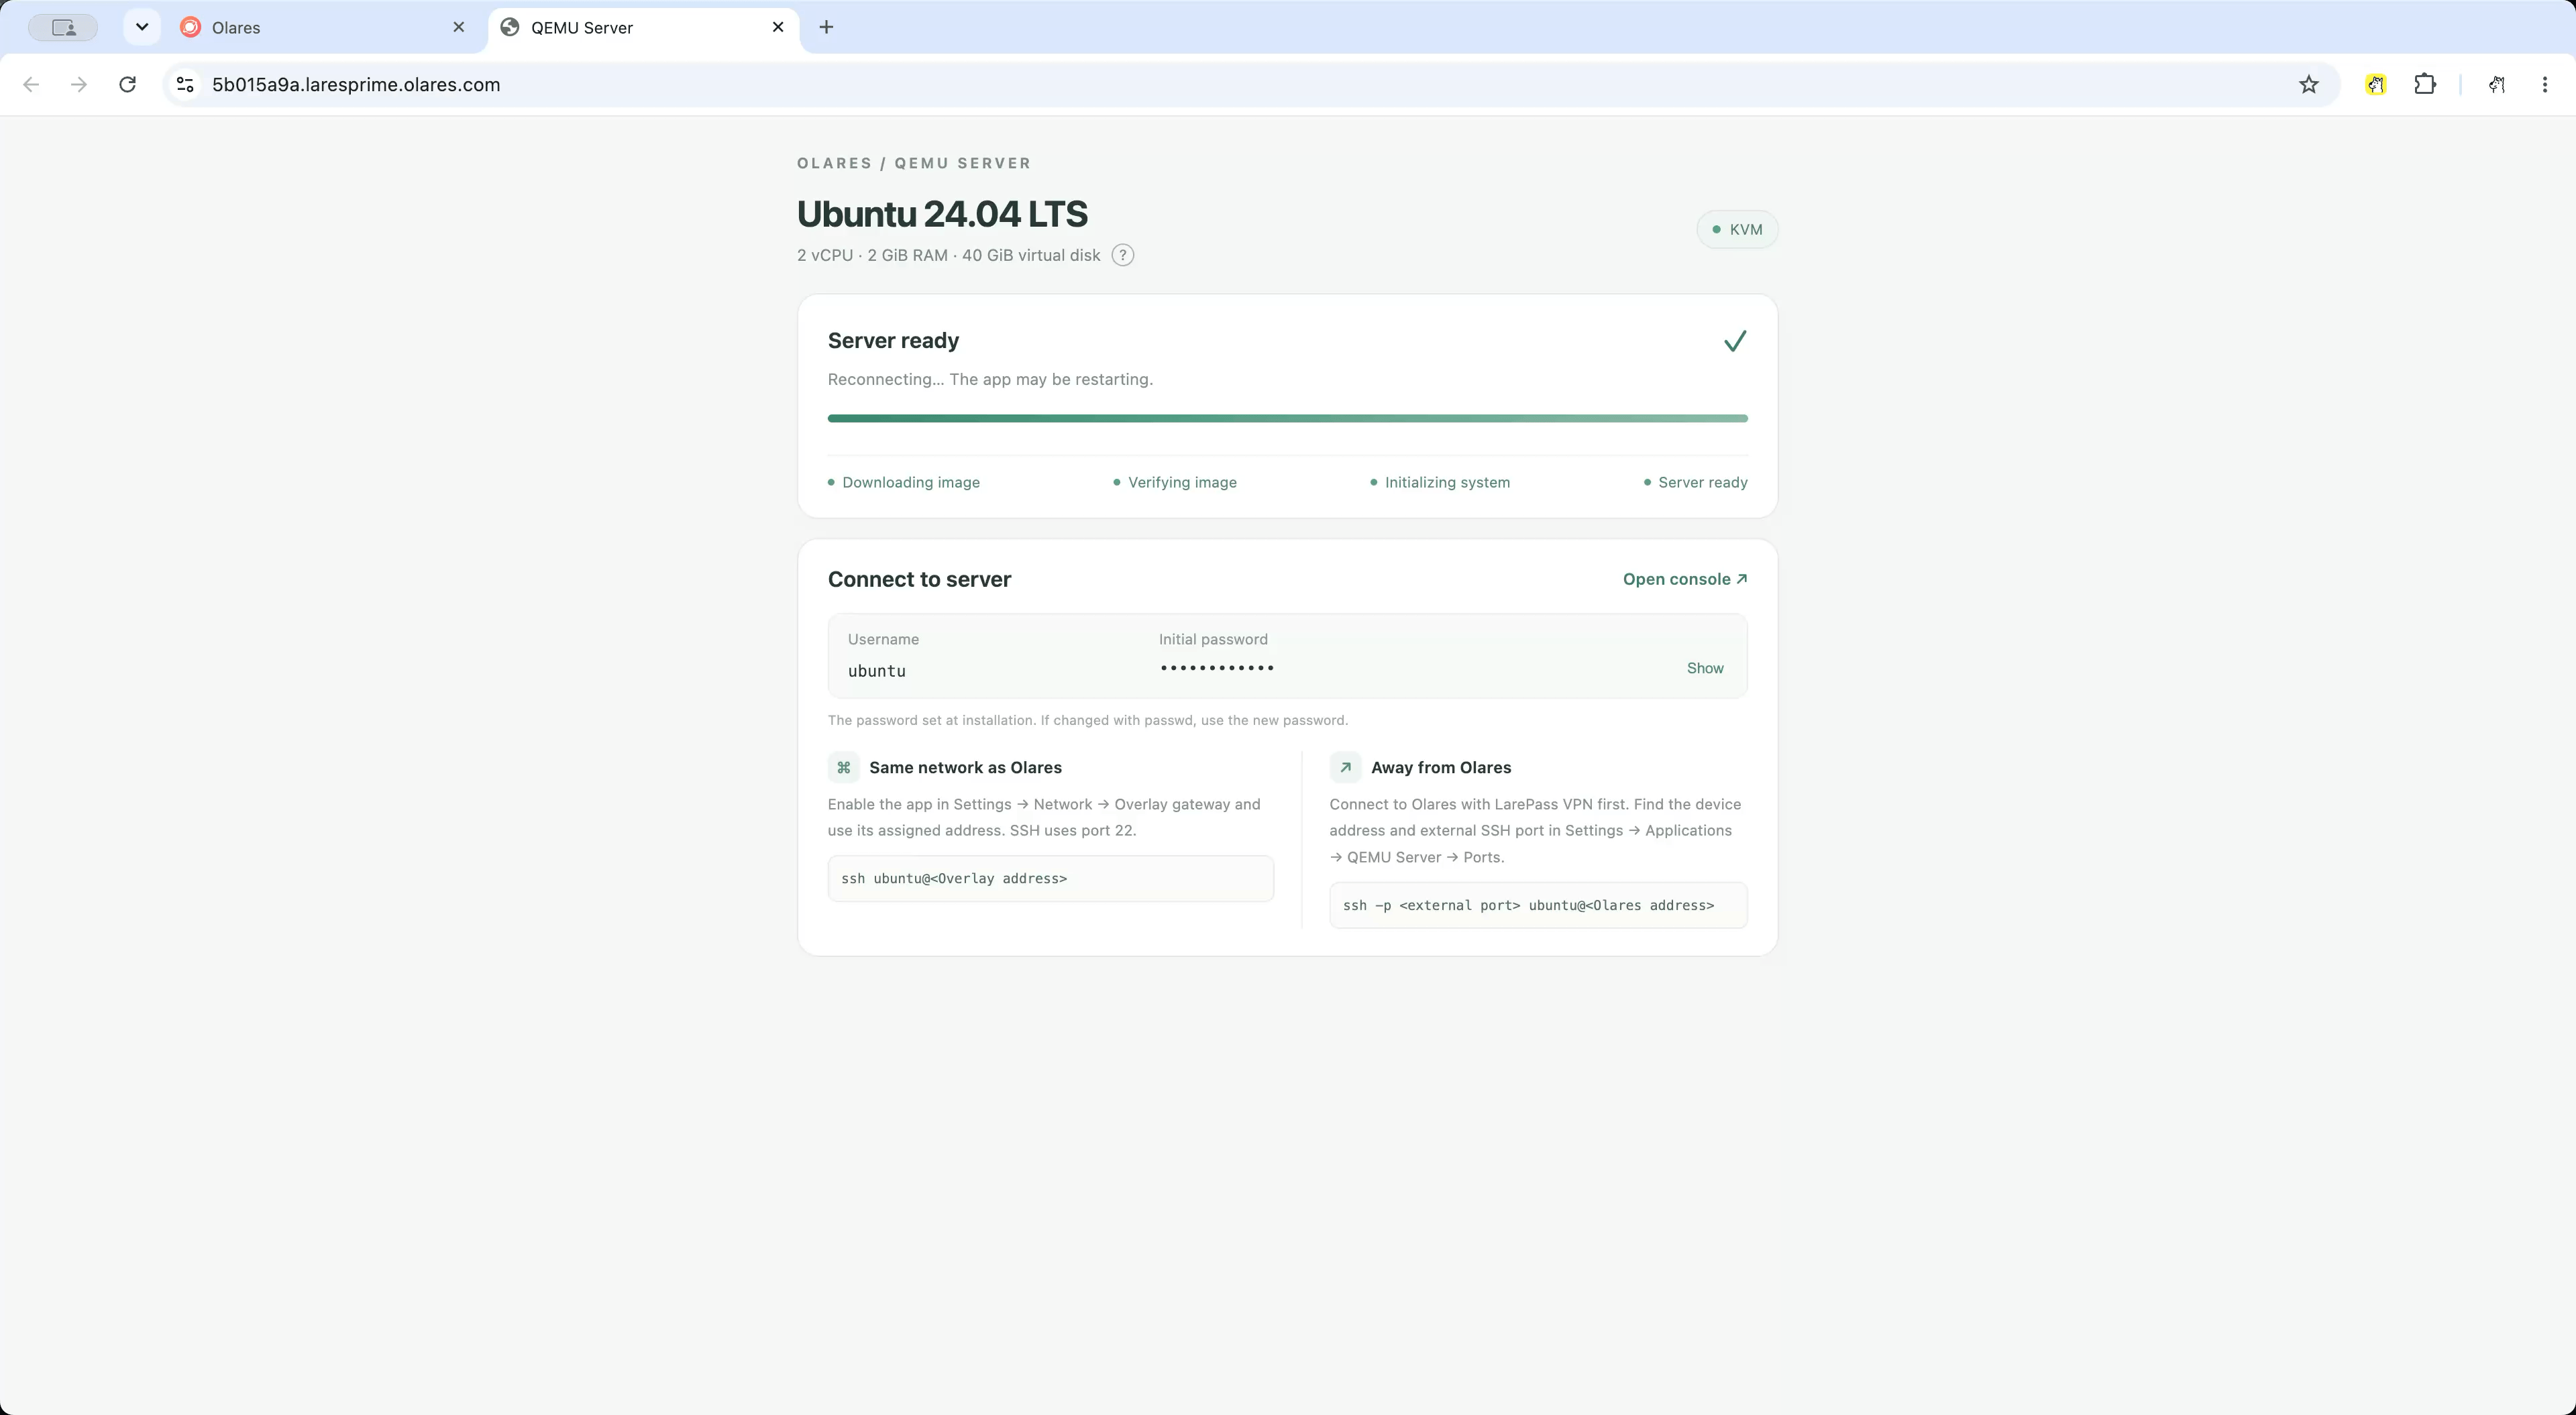Open the yellow extension icon
The width and height of the screenshot is (2576, 1415).
pyautogui.click(x=2376, y=85)
